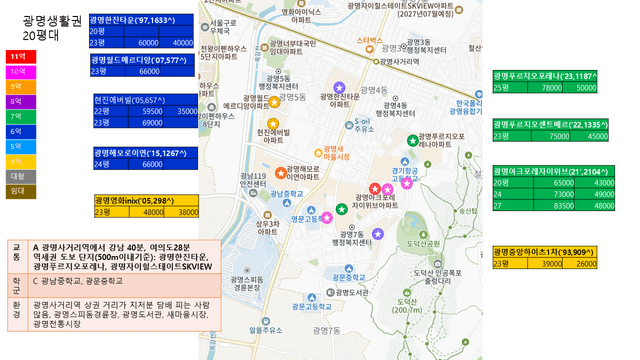Select the 광명4동 행정복지센터 icon
Image resolution: width=640 pixels, height=360 pixels.
(395, 98)
